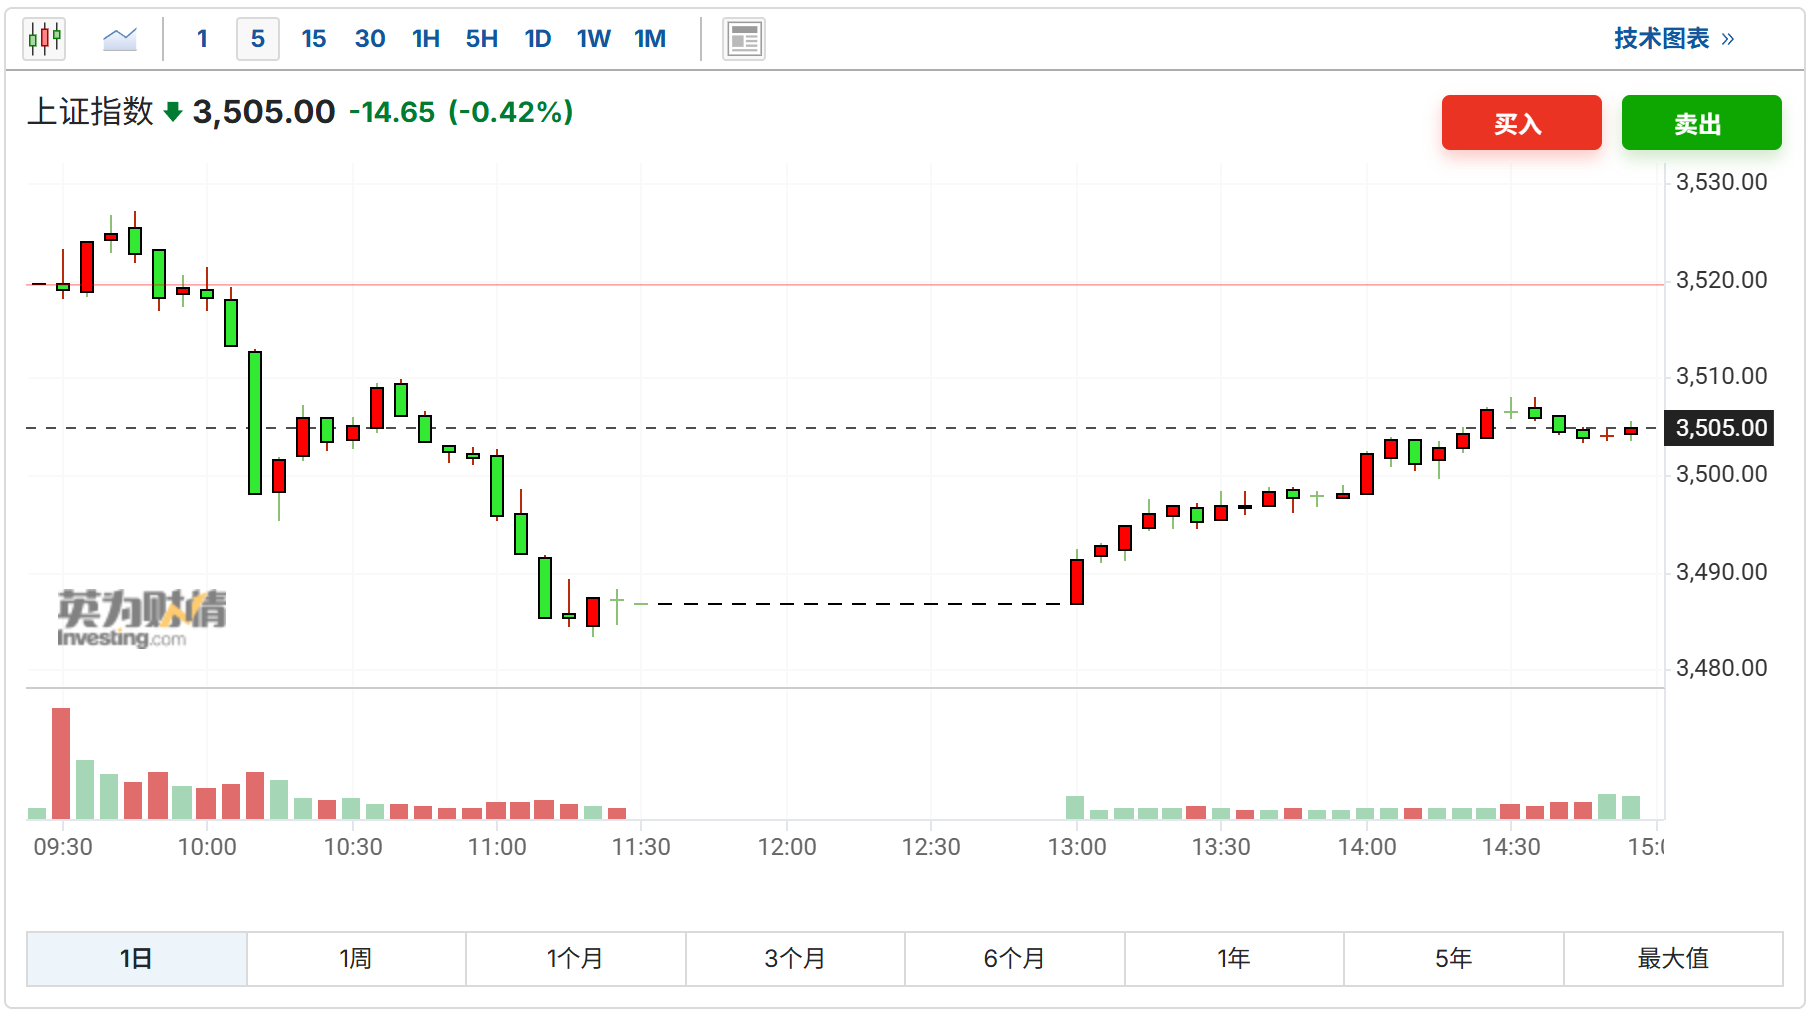The width and height of the screenshot is (1811, 1019).
Task: Click the 3,480.00 axis label
Action: pyautogui.click(x=1721, y=668)
